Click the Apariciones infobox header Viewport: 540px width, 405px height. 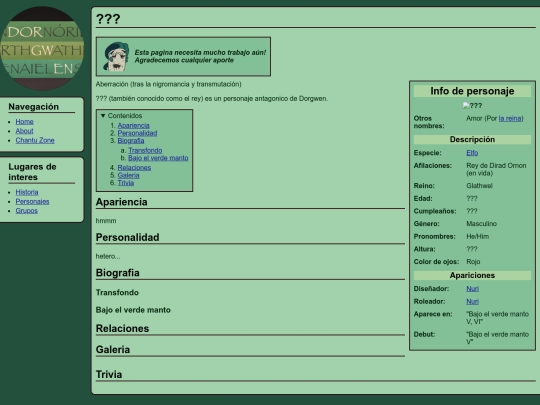472,275
